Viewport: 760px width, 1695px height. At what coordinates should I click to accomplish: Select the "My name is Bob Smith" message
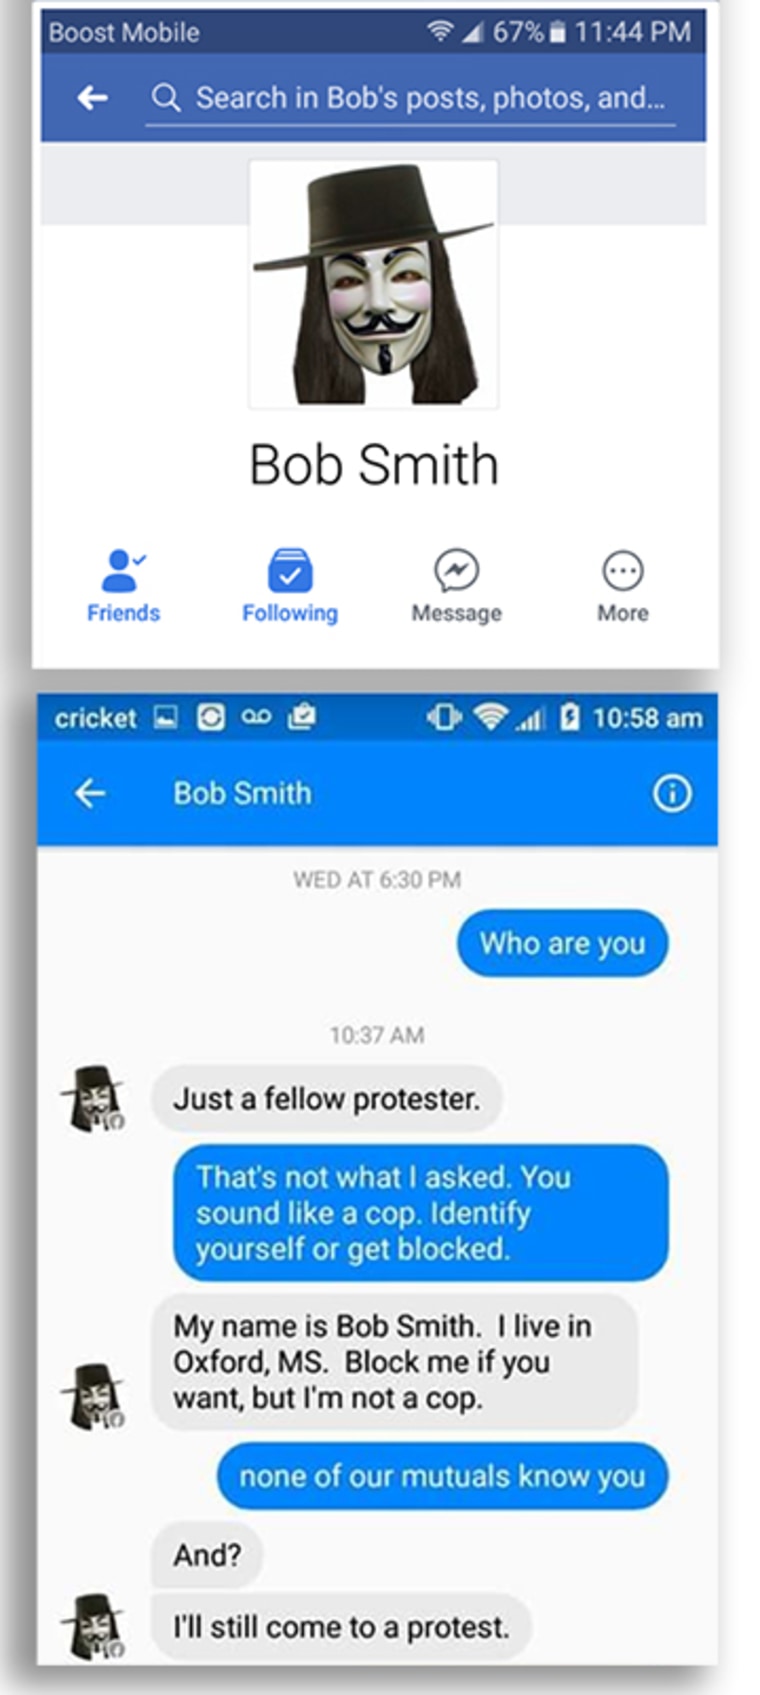tap(394, 1362)
